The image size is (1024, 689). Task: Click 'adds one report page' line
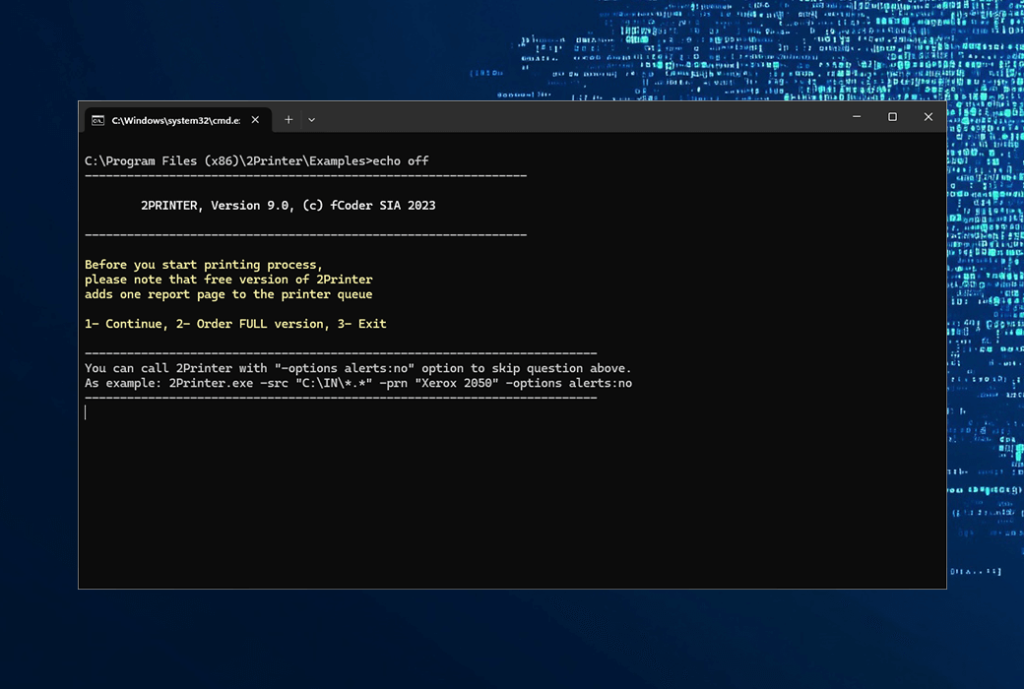[x=229, y=295]
